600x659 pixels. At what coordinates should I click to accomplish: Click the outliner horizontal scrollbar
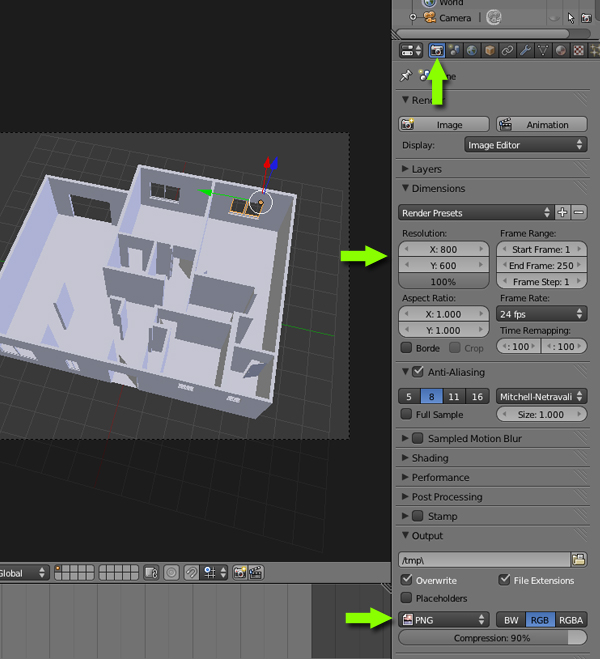click(x=482, y=34)
